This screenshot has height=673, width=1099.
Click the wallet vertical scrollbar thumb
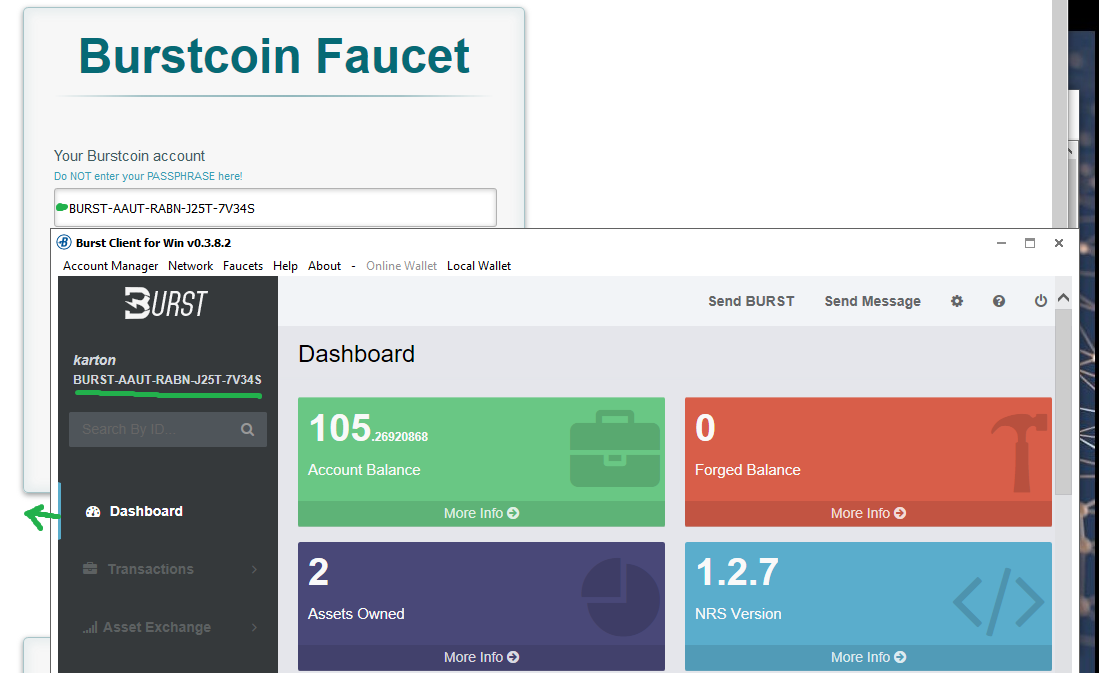1063,401
